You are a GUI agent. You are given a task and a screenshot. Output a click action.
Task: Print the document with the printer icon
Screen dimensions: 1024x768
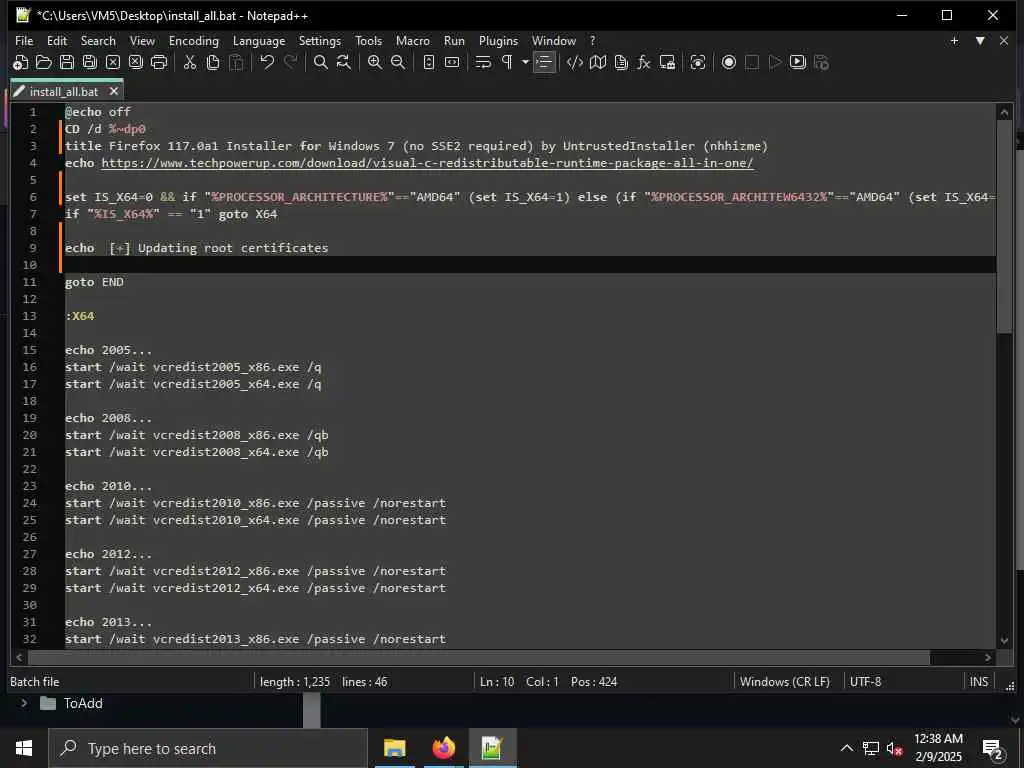click(159, 62)
